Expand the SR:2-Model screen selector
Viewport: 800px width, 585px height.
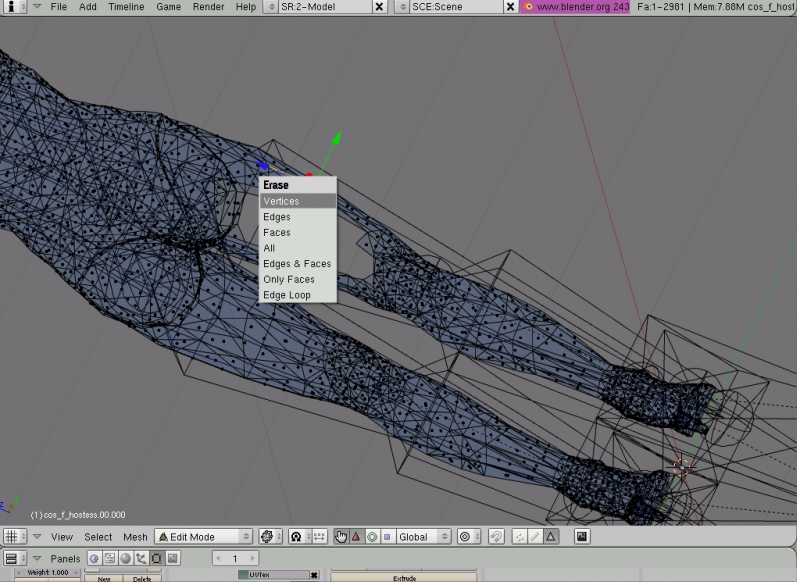(x=271, y=7)
